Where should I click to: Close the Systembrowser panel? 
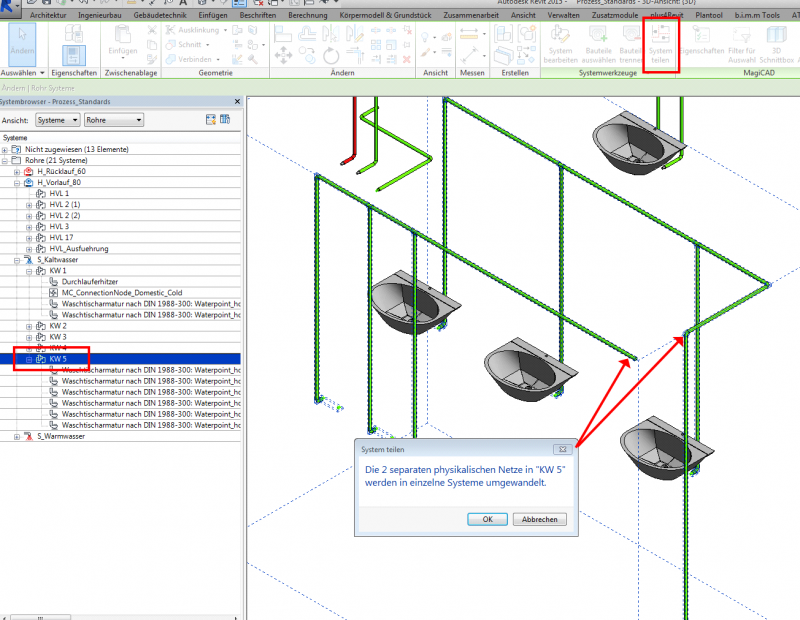tap(236, 102)
